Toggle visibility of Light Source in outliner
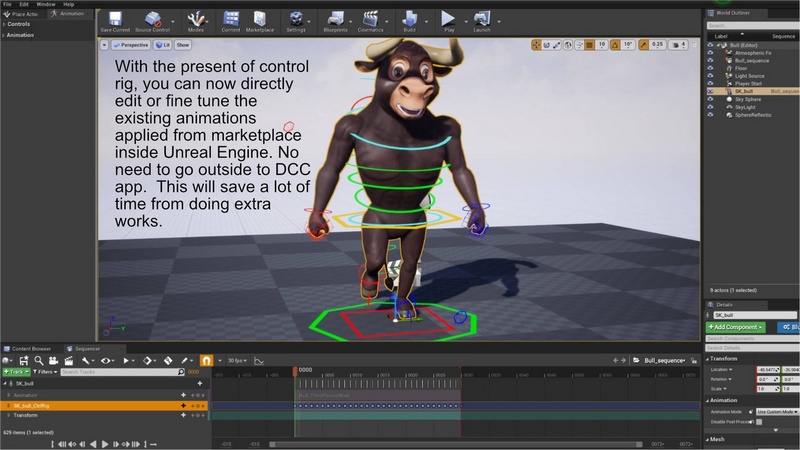 710,74
